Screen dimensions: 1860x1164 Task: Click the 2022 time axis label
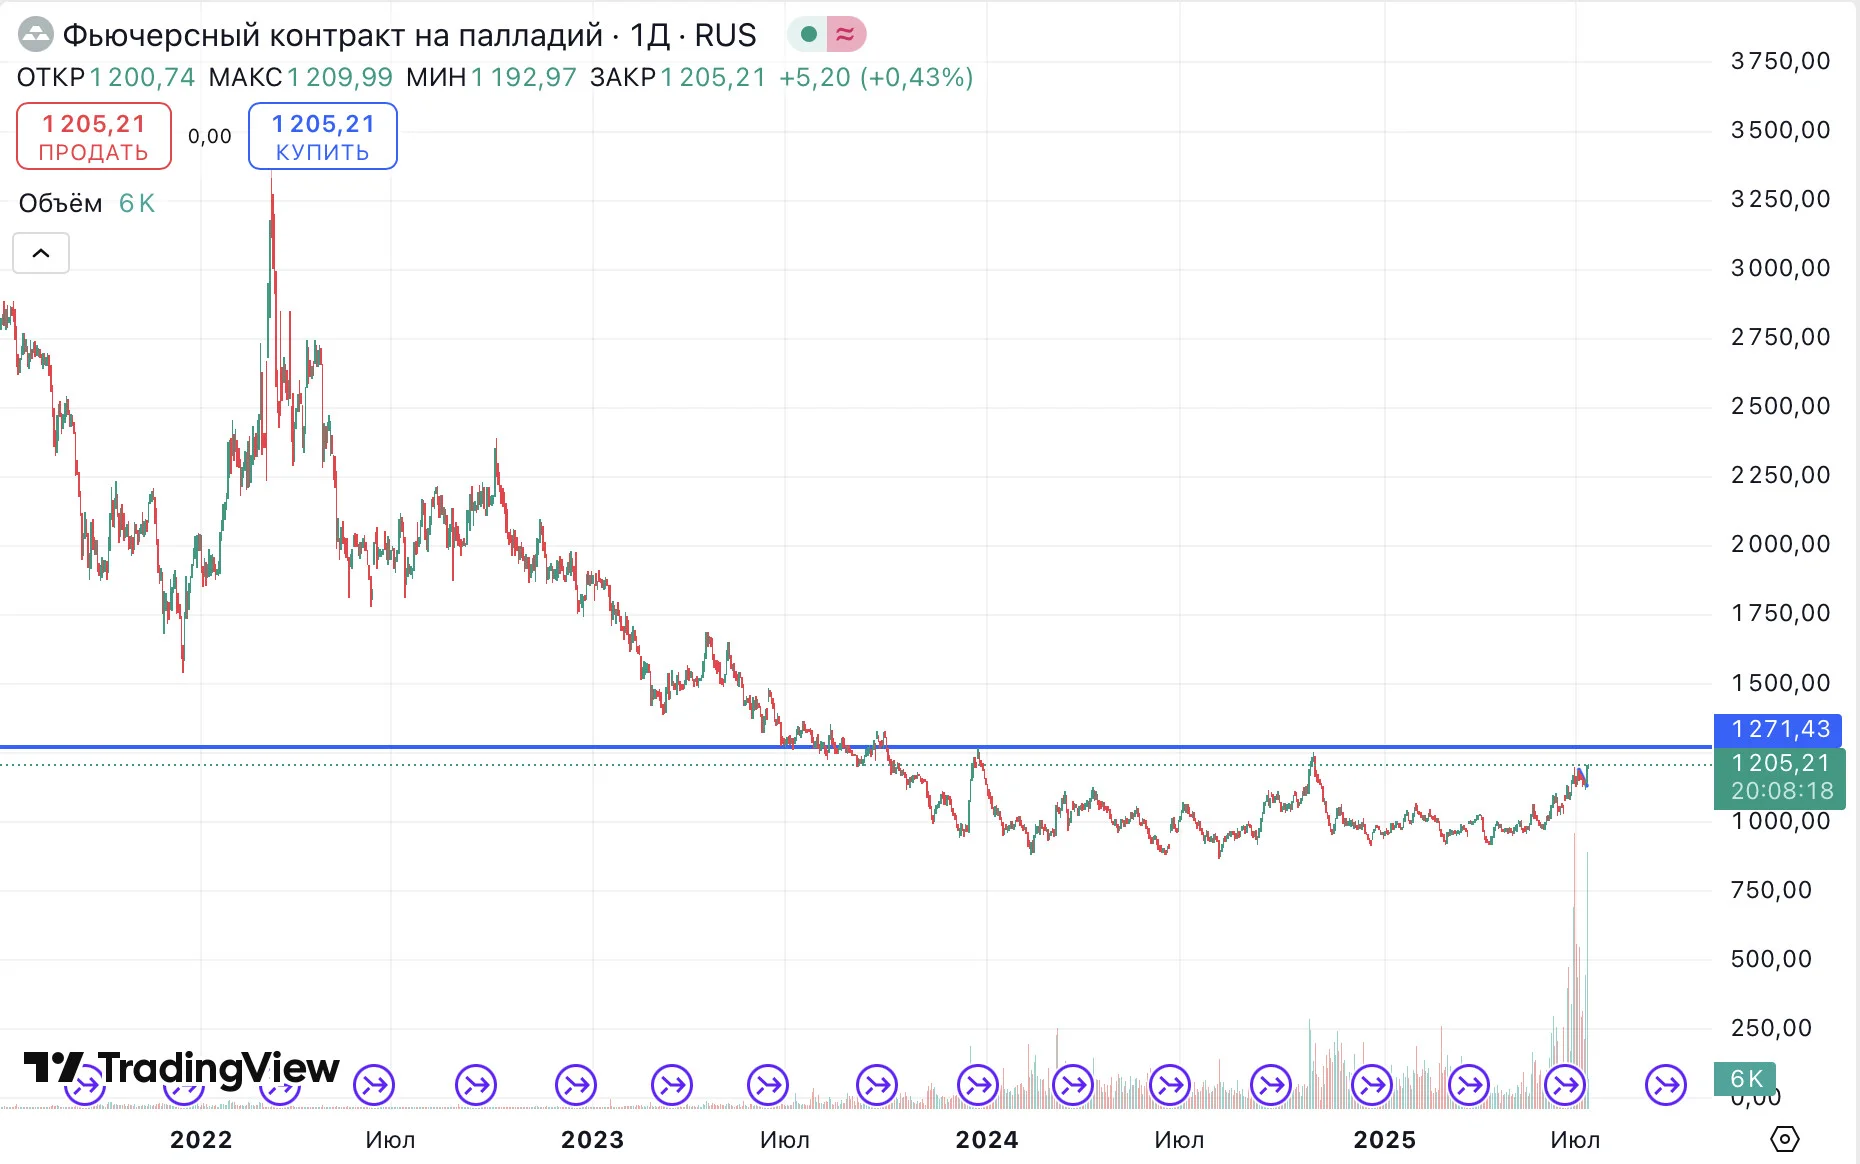(x=201, y=1140)
